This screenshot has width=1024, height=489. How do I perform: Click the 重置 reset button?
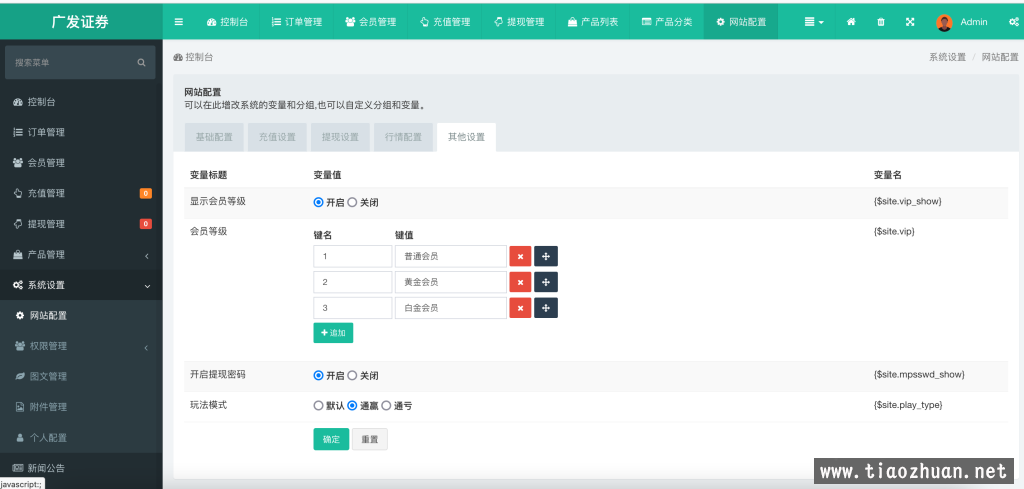[370, 439]
